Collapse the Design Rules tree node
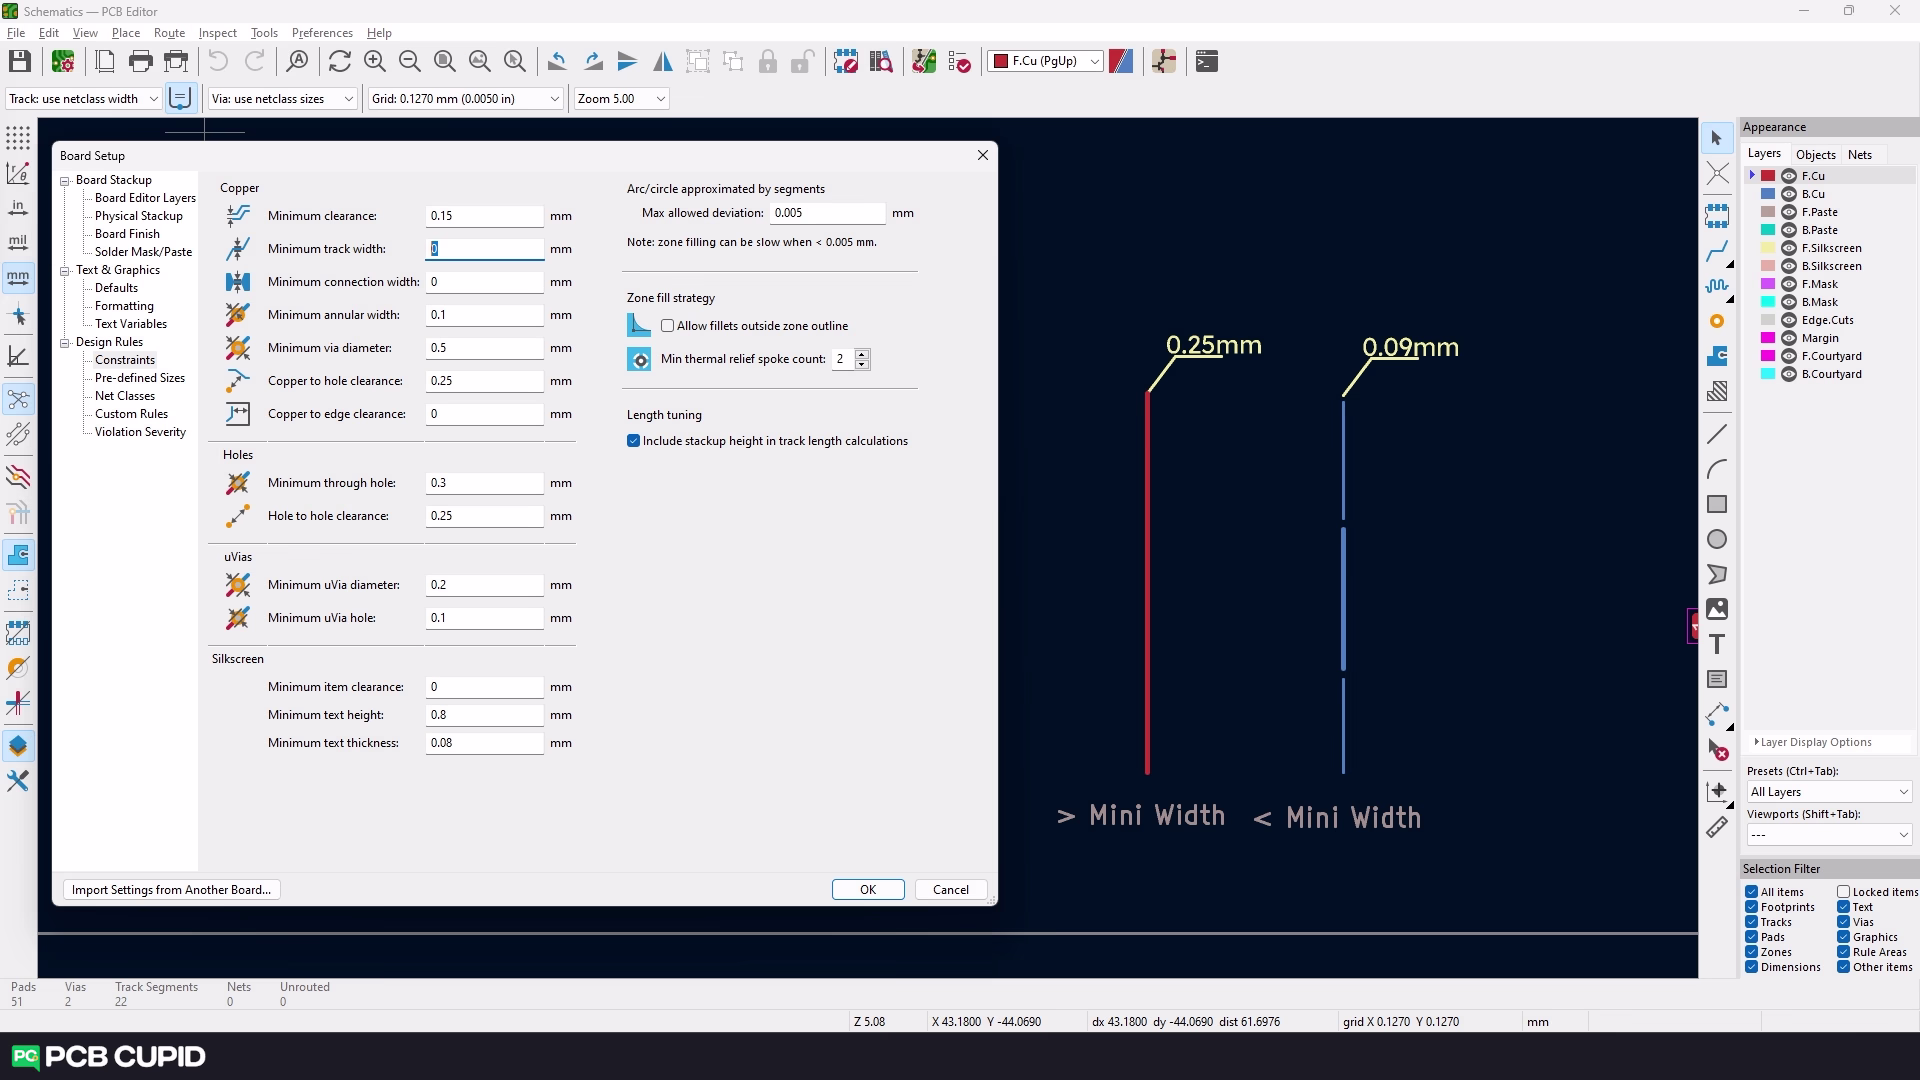The image size is (1920, 1080). click(x=65, y=342)
